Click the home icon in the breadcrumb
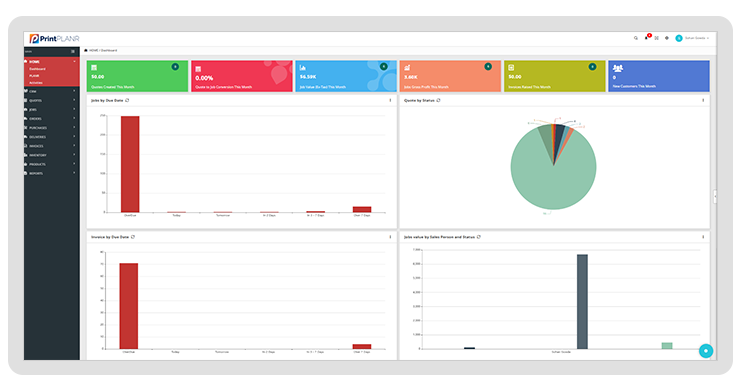Image resolution: width=741 pixels, height=390 pixels. click(86, 50)
